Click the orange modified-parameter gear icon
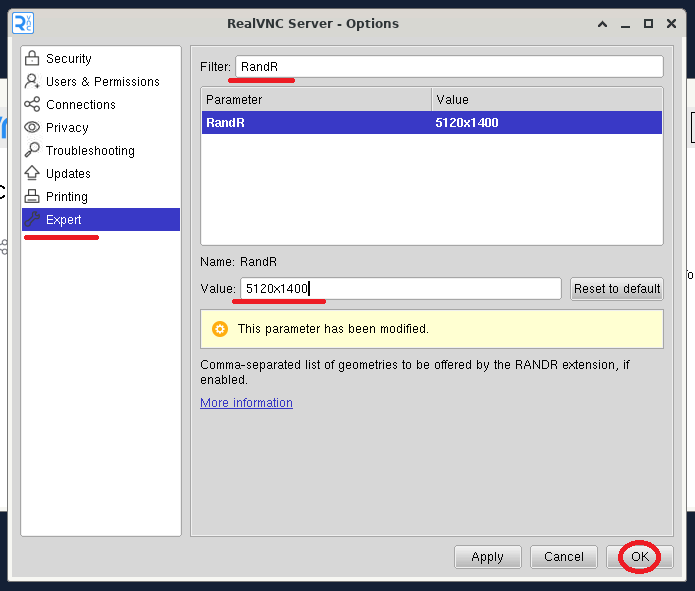695x591 pixels. click(220, 329)
